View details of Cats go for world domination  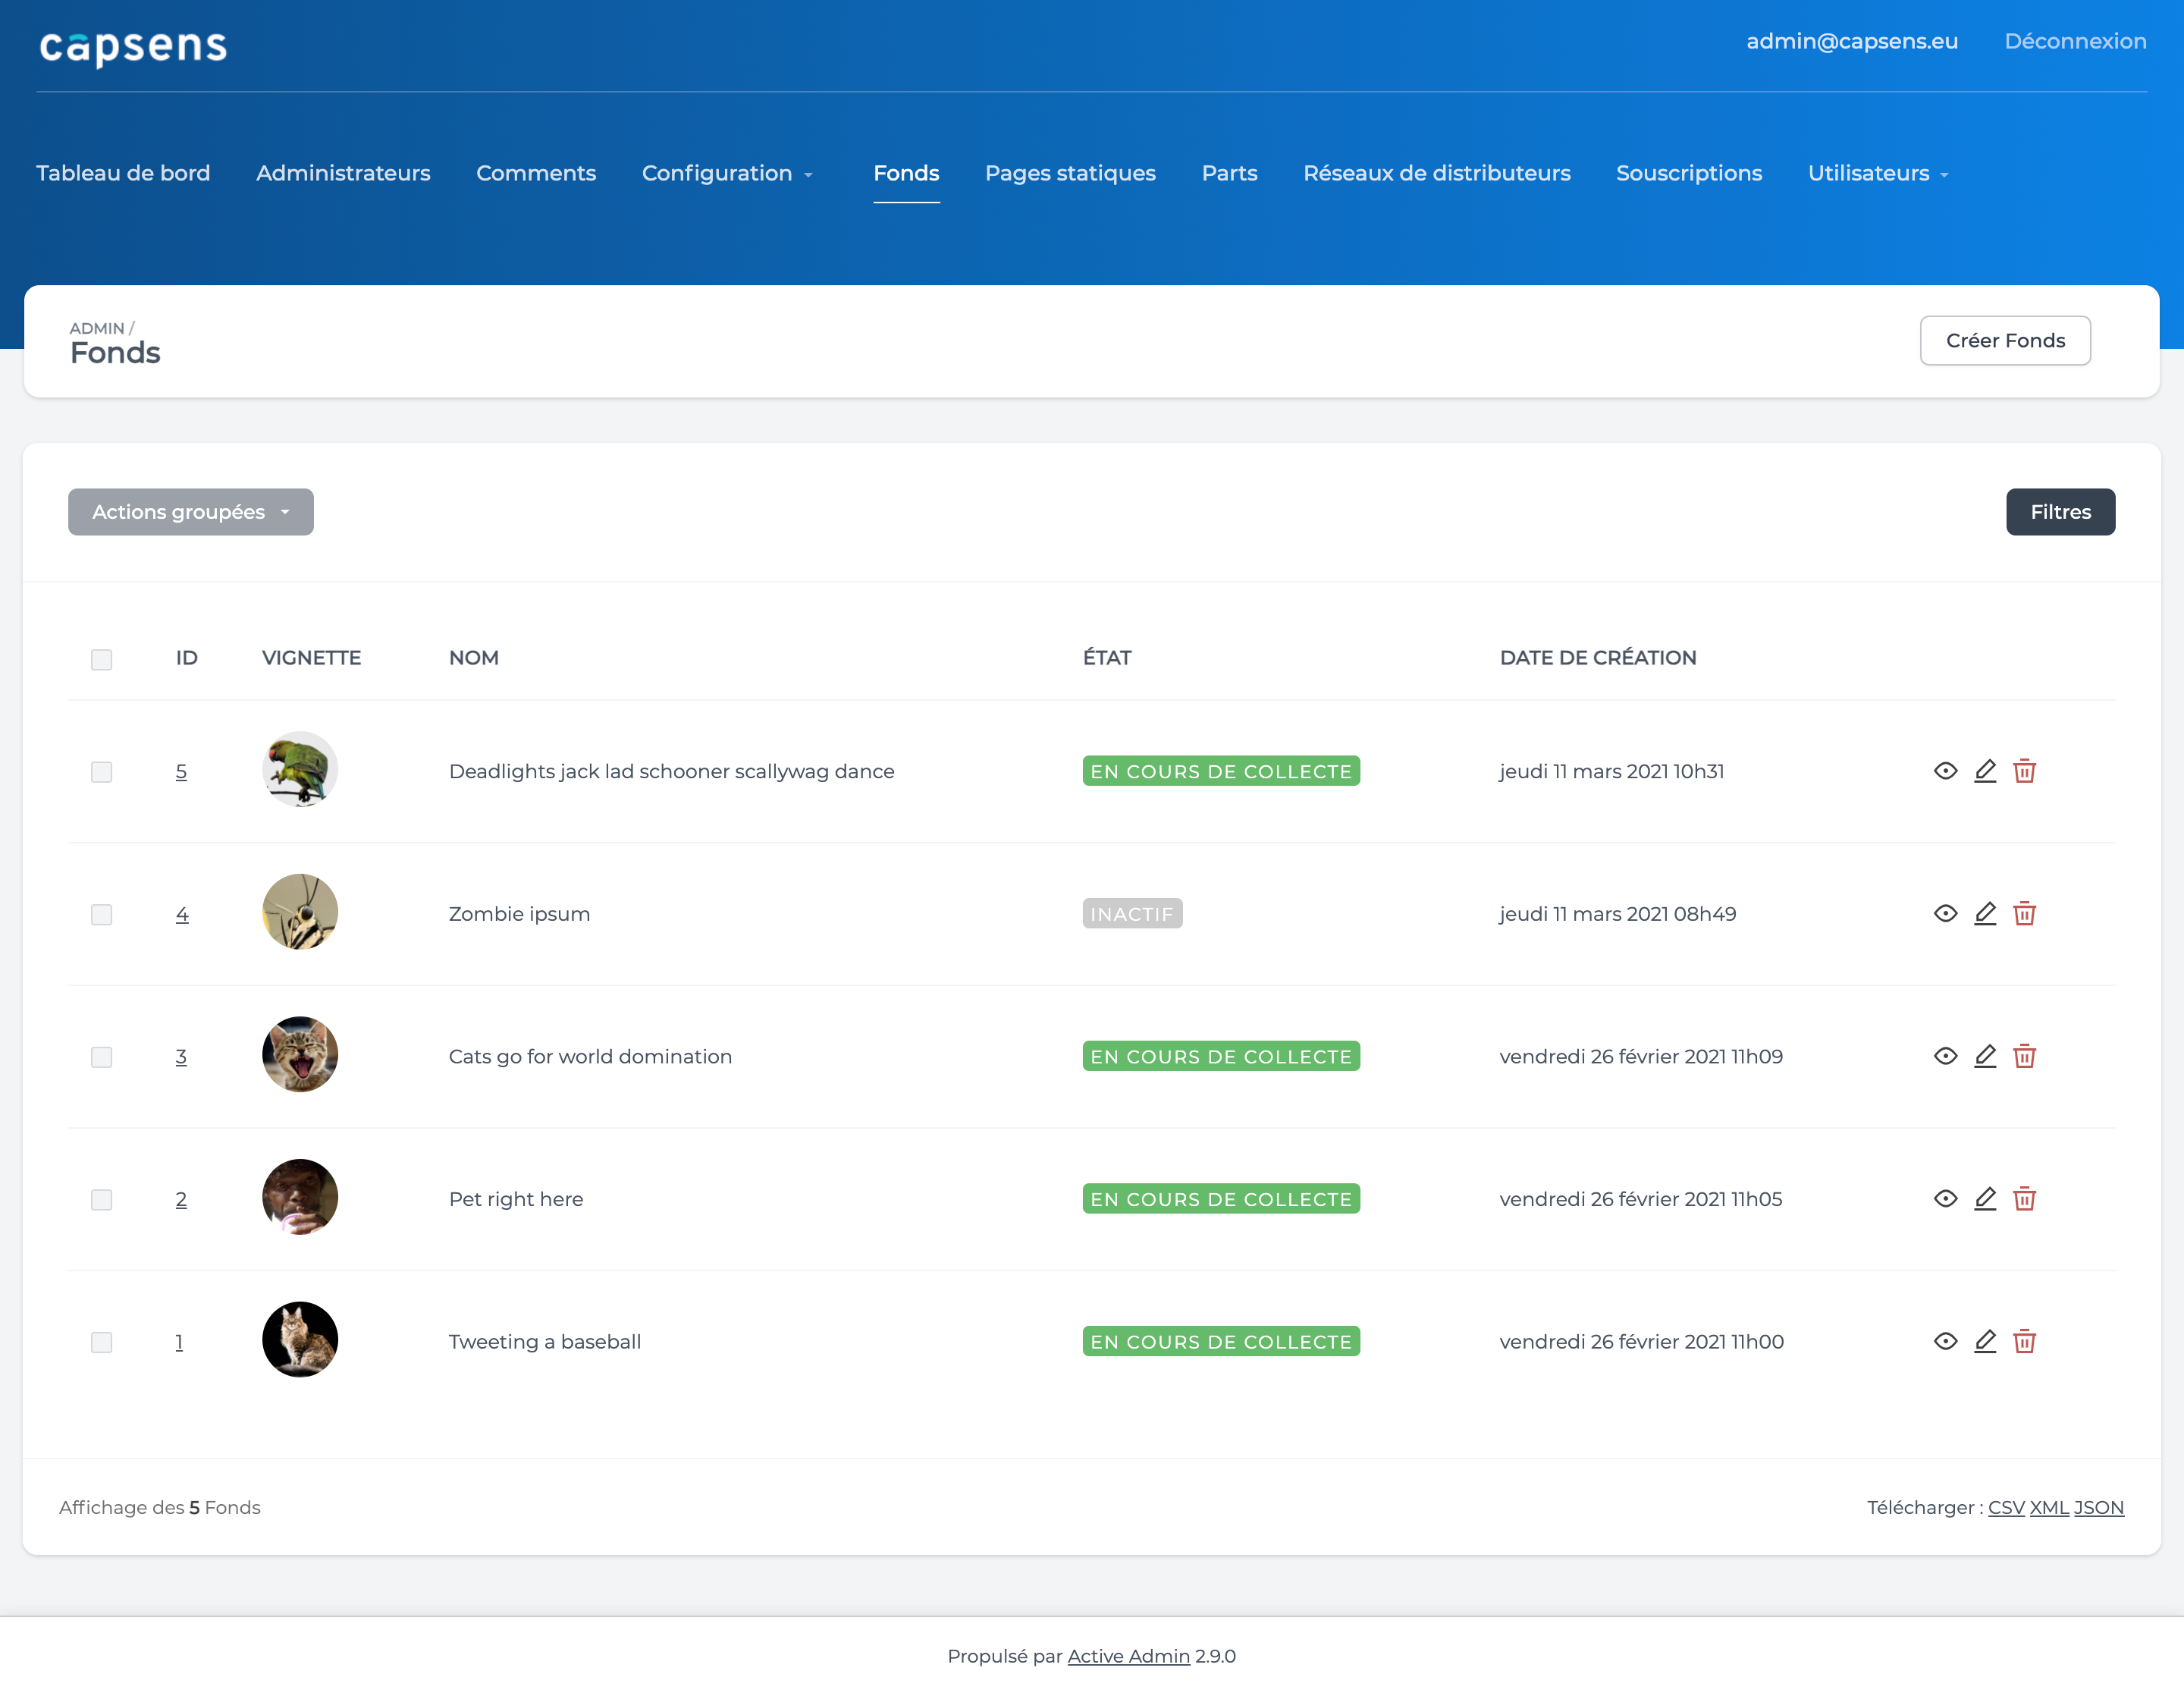[1946, 1056]
